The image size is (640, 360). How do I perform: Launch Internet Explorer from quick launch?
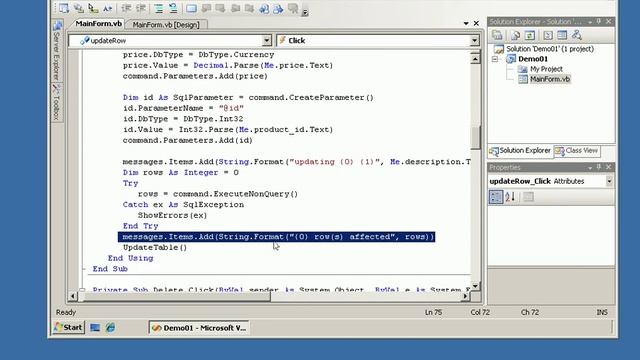(111, 328)
